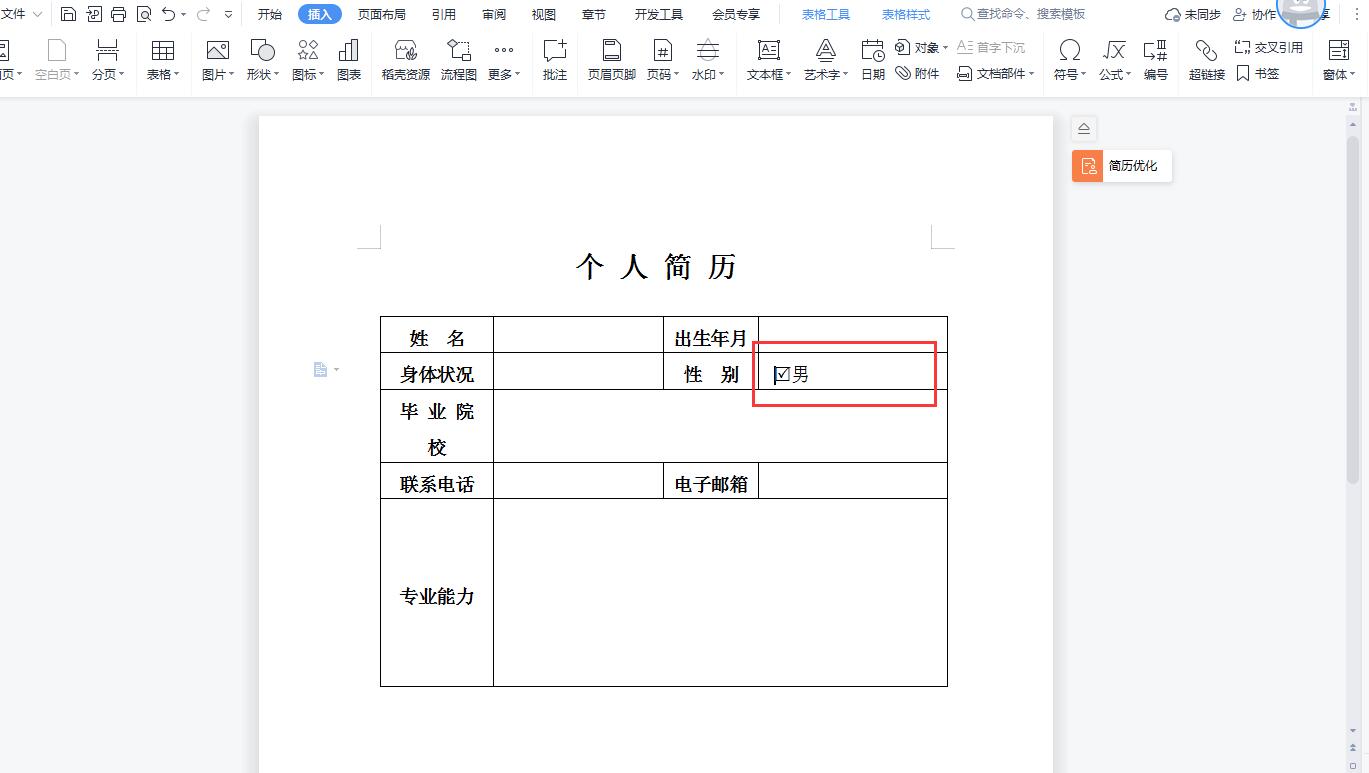Viewport: 1369px width, 773px height.
Task: Insert a hyperlink with the 超链接 icon
Action: pyautogui.click(x=1205, y=60)
